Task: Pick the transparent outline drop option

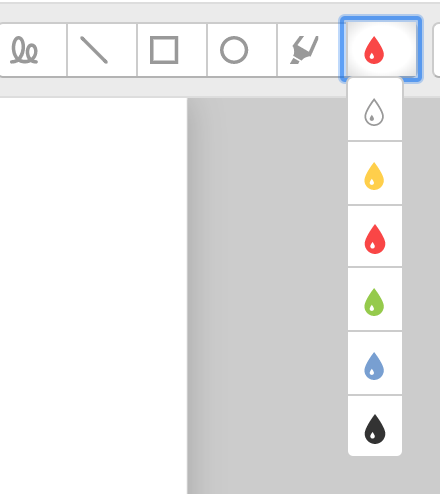Action: click(375, 112)
